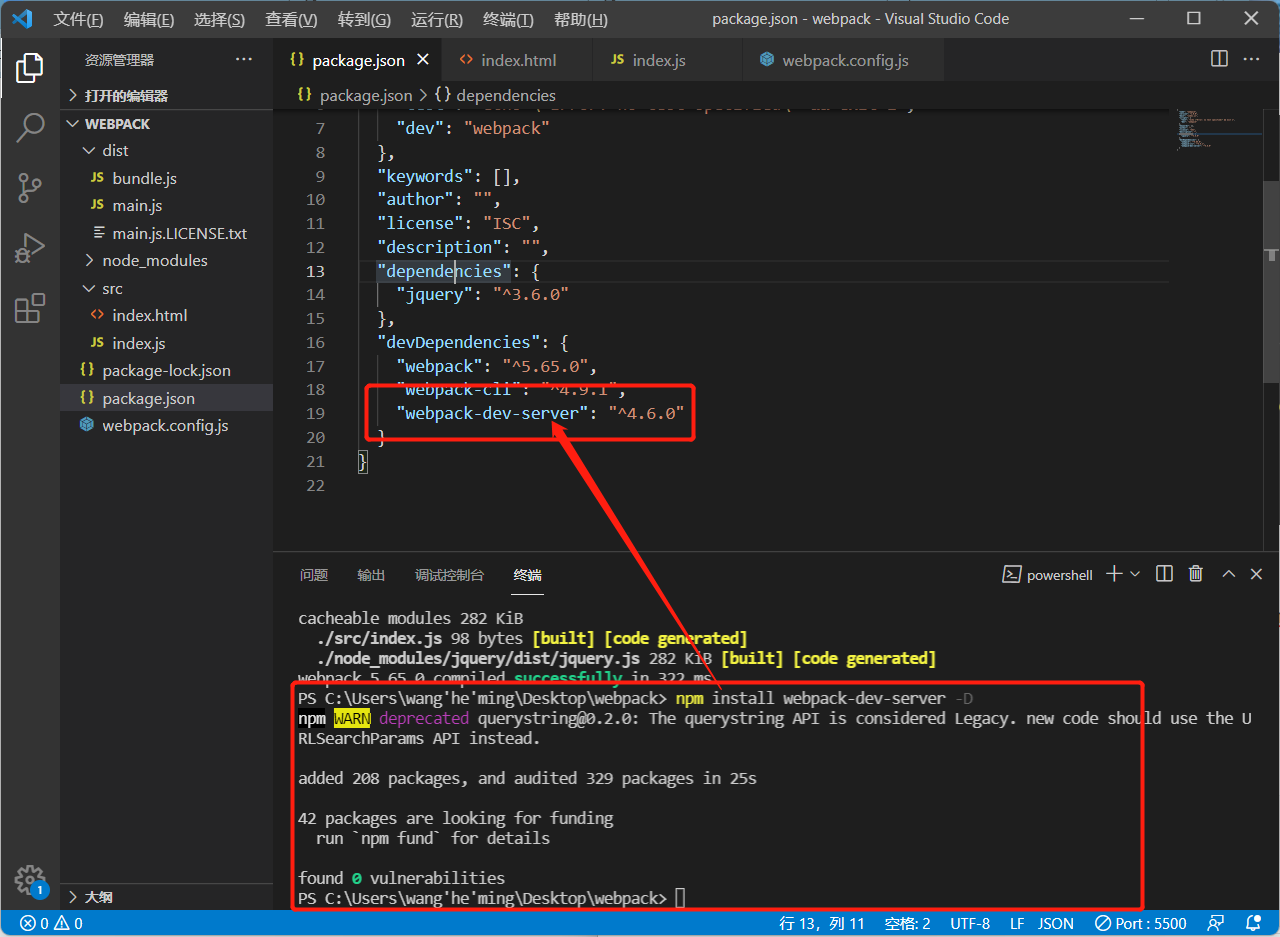Viewport: 1280px width, 937px height.
Task: Switch to the 问题 (Problems) panel tab
Action: point(314,575)
